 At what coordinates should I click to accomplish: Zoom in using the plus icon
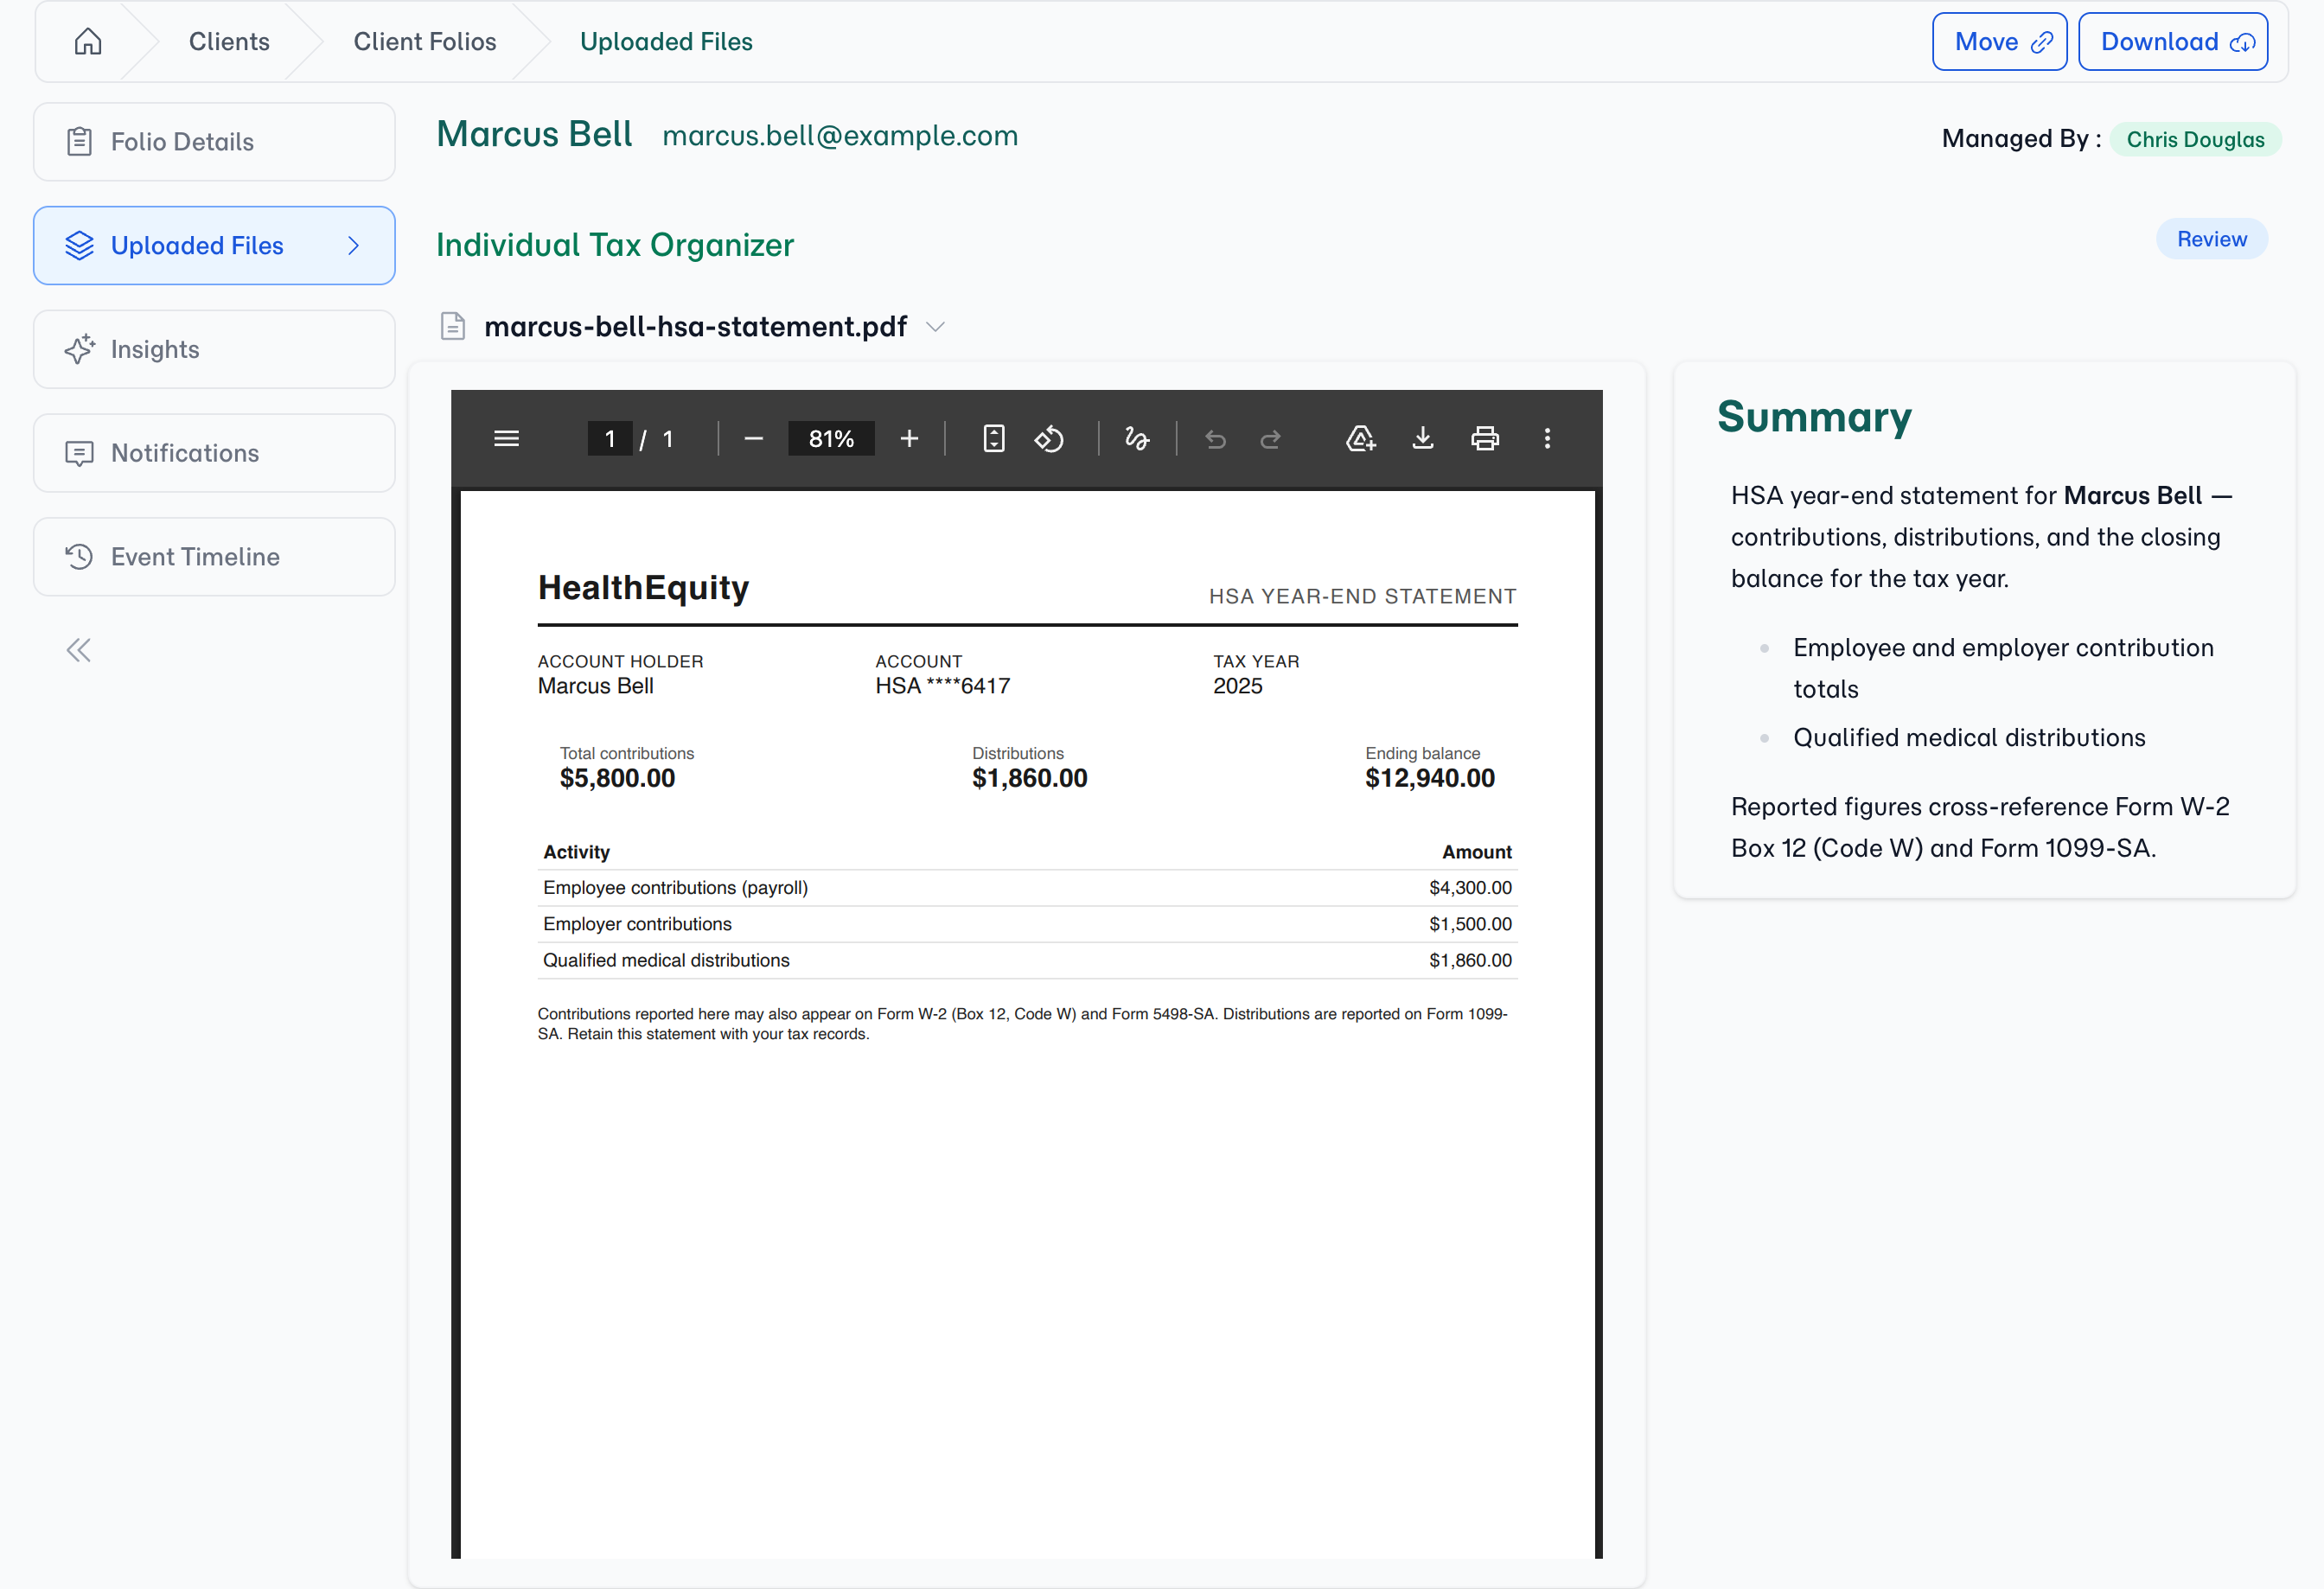point(909,439)
